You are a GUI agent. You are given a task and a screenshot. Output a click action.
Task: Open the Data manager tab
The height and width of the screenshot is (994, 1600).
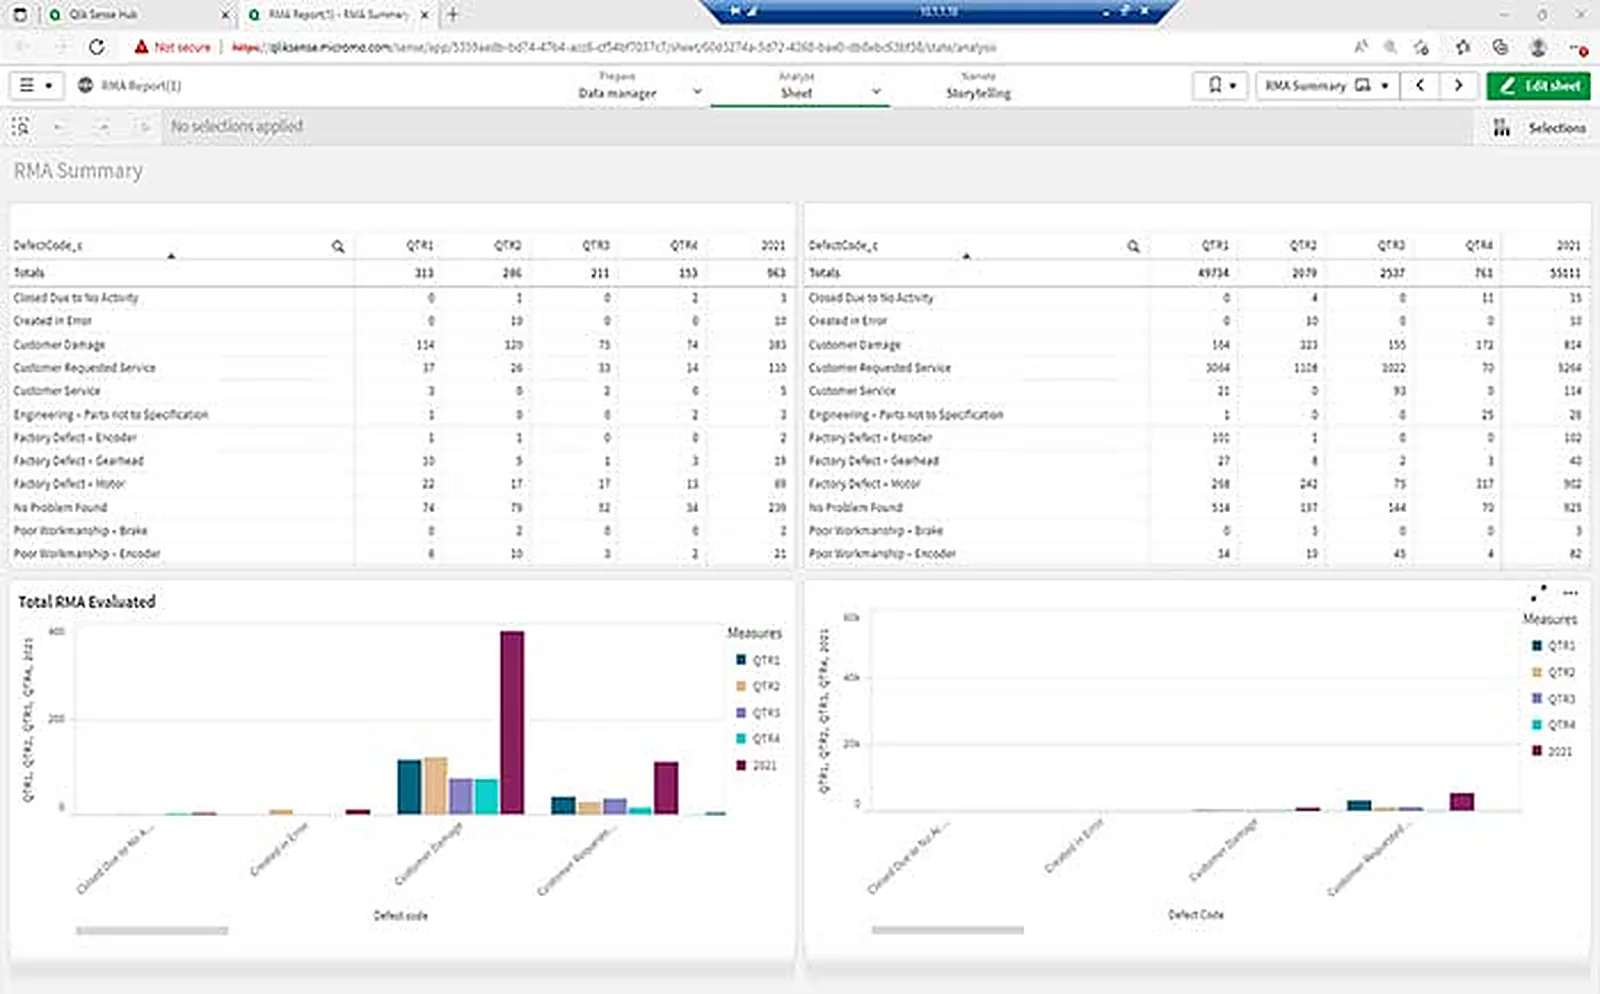(x=617, y=86)
